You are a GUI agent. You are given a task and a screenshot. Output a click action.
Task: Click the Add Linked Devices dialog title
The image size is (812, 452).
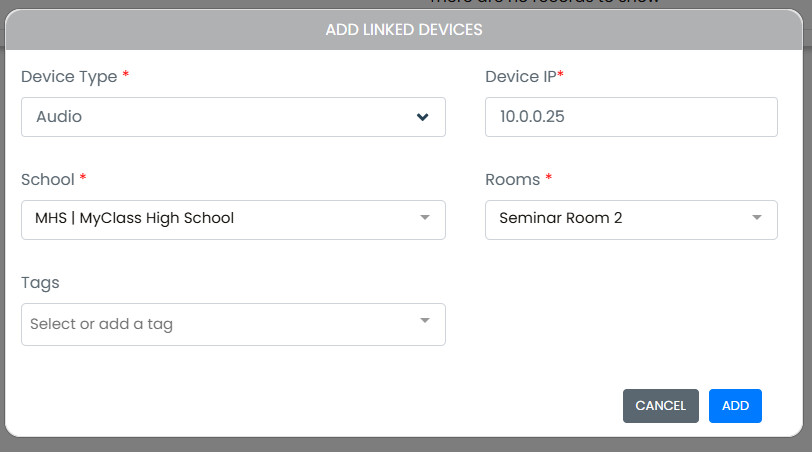404,30
